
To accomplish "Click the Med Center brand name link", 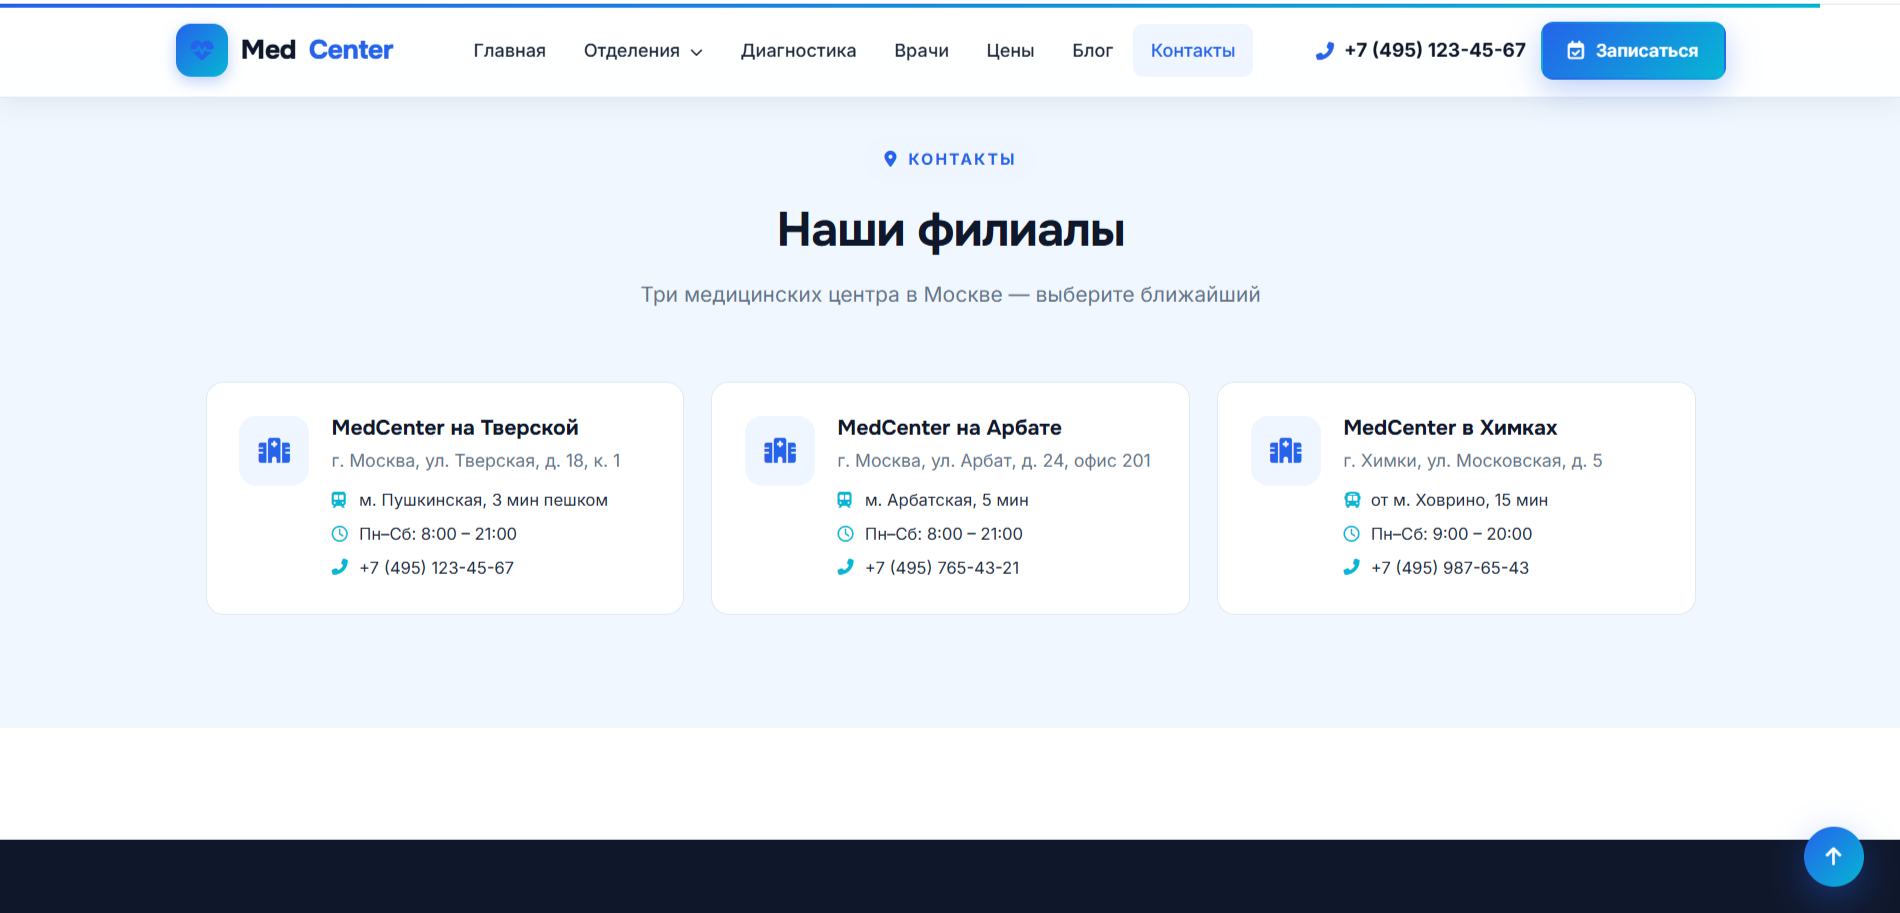I will (x=317, y=50).
